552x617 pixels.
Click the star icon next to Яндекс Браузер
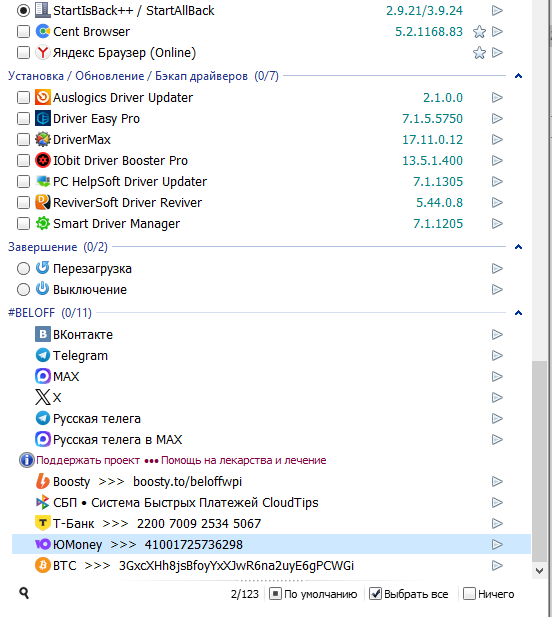tap(479, 53)
